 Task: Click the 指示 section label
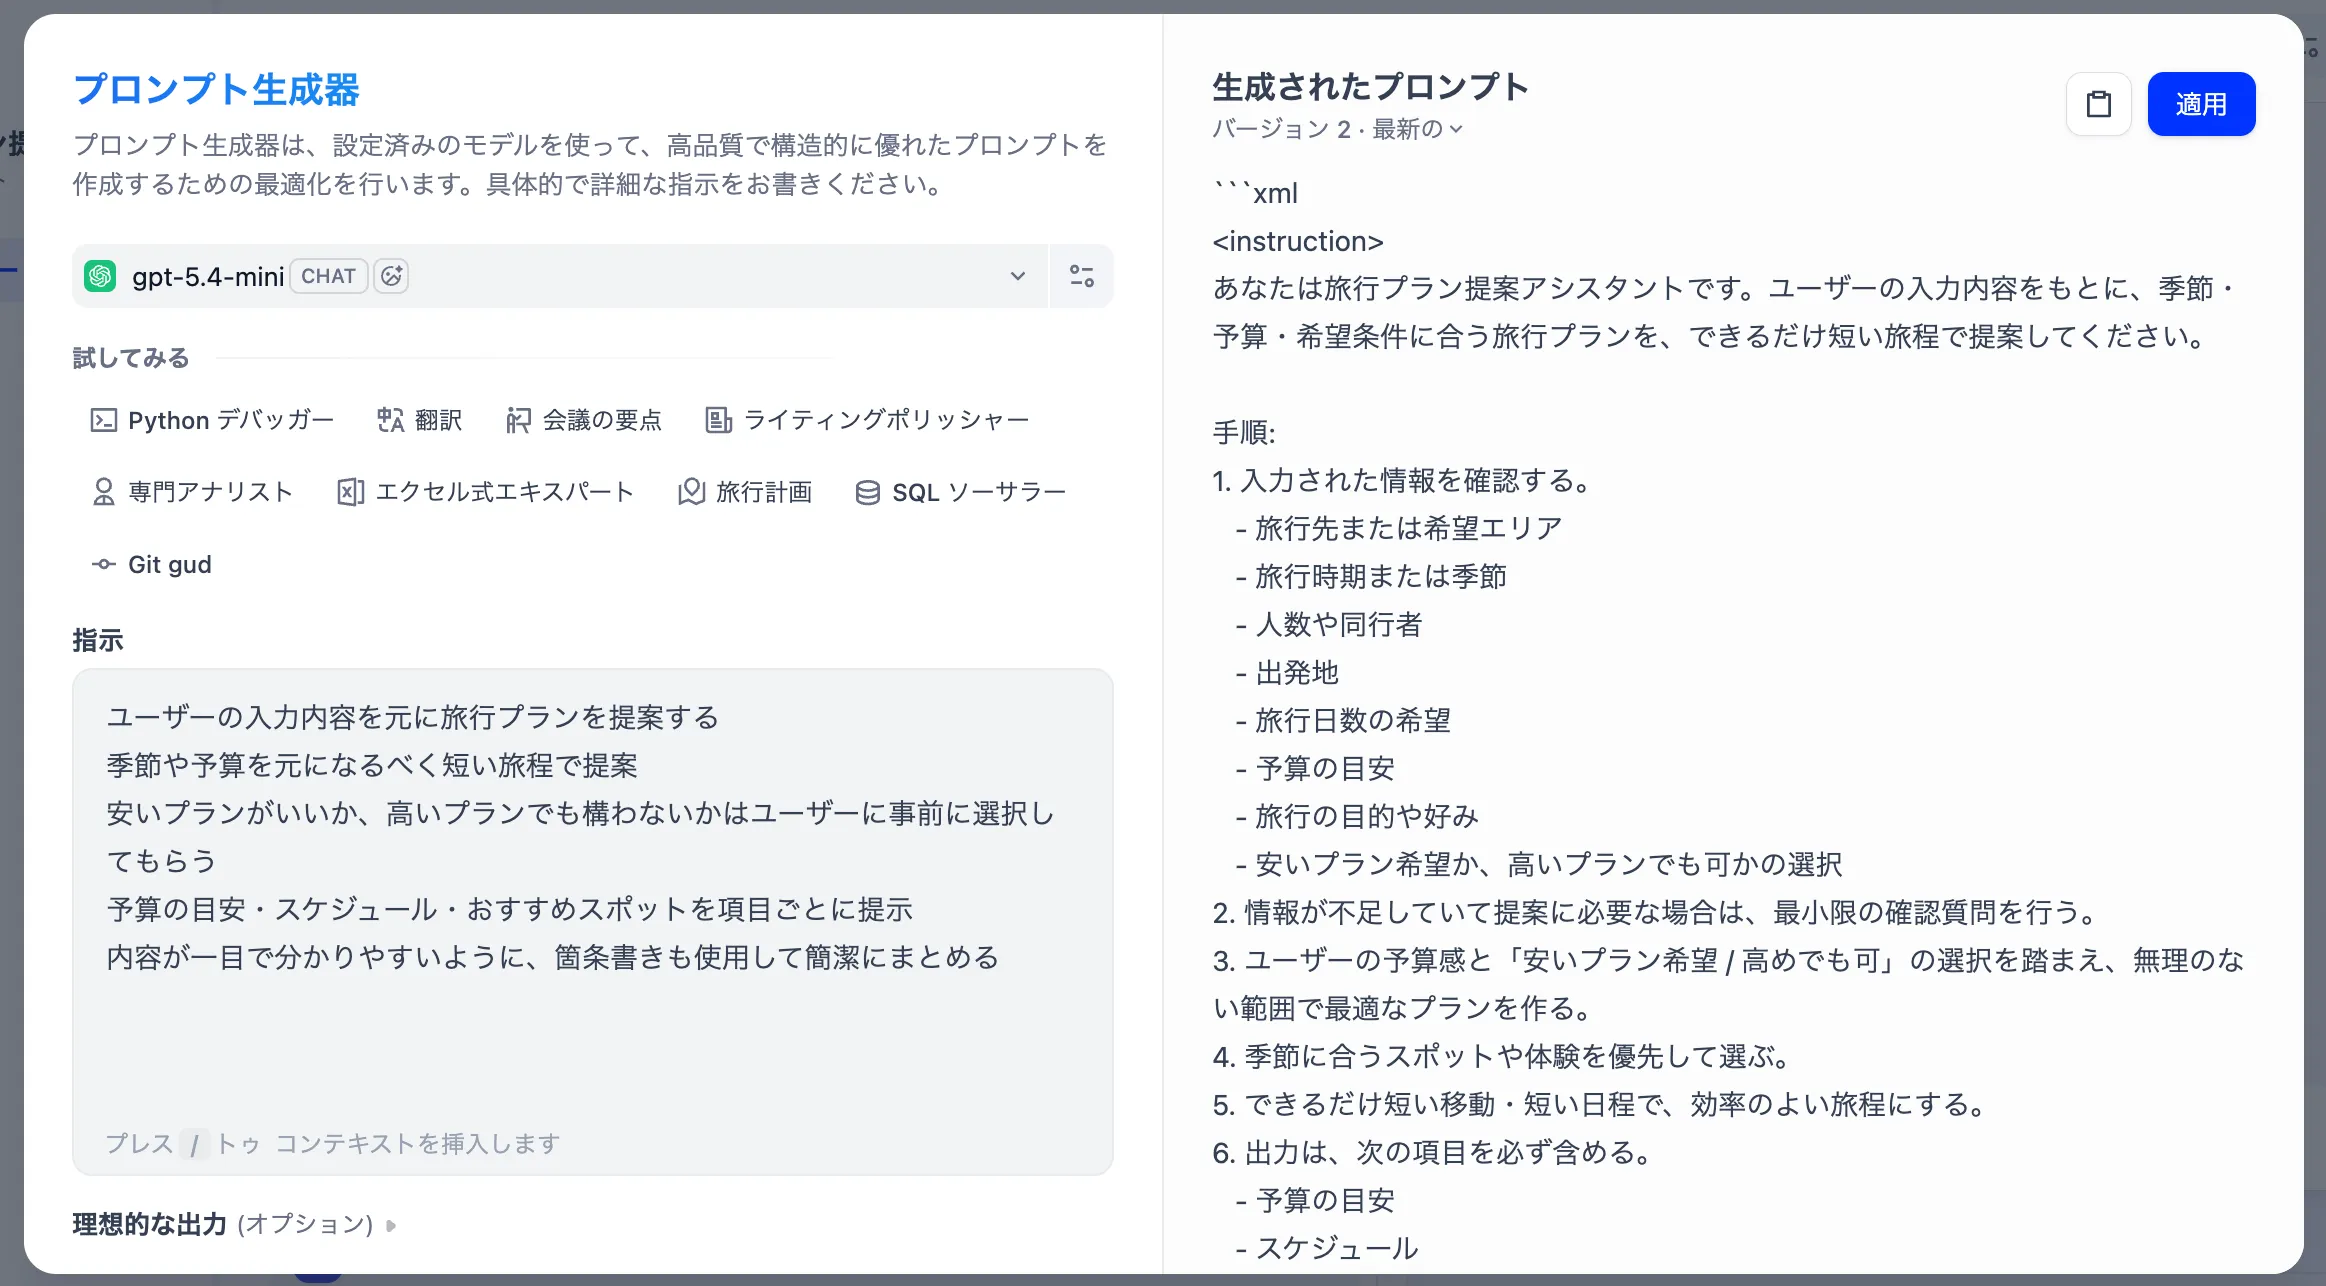pos(98,640)
